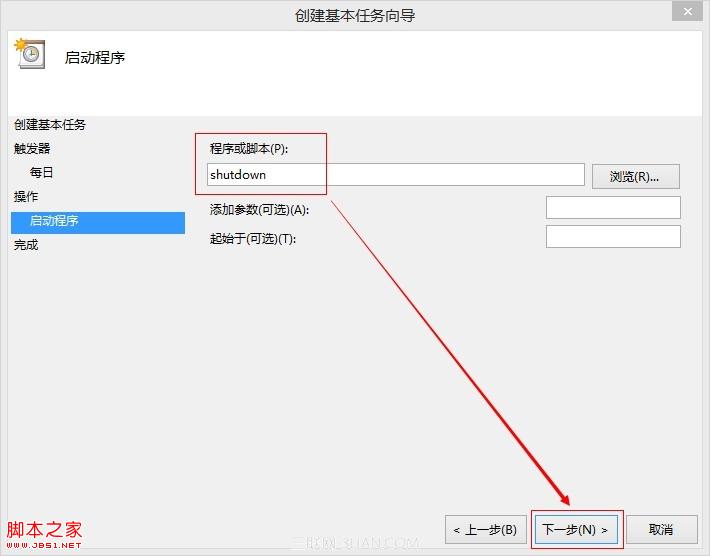Click the 创建基本任务向导 window title
This screenshot has height=556, width=710.
[355, 16]
